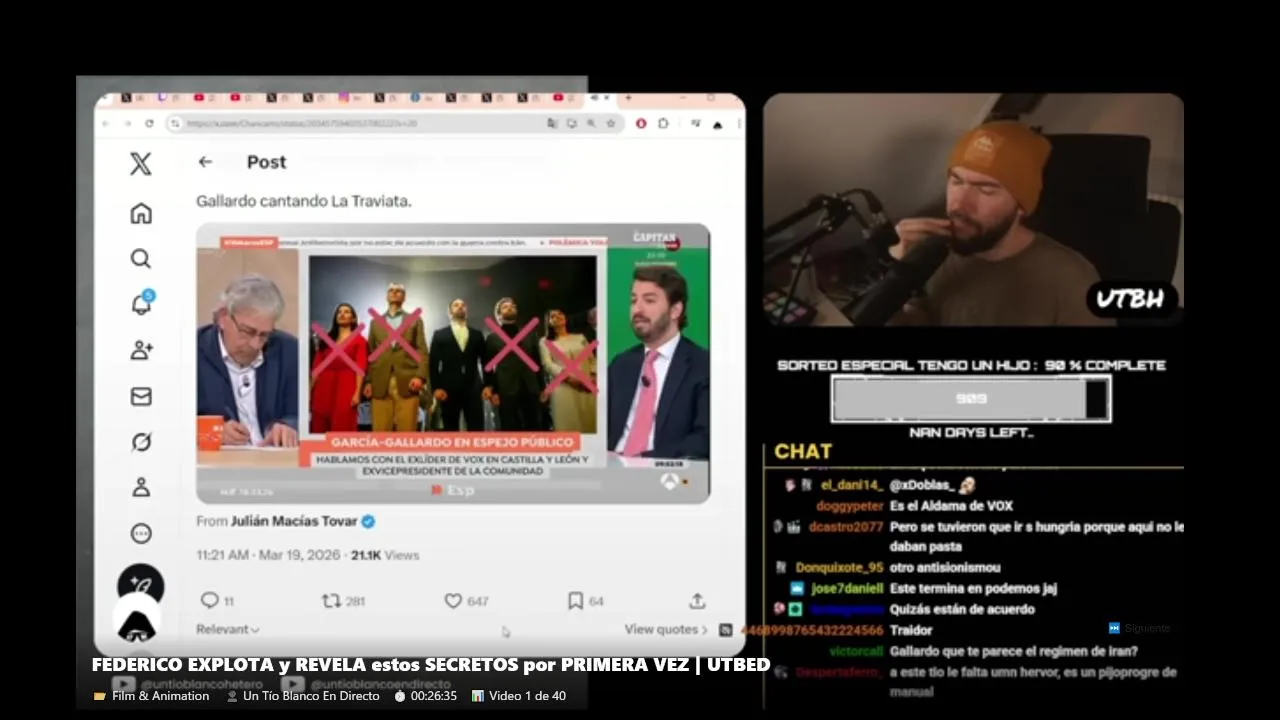Open the More circle icon in sidebar
This screenshot has width=1280, height=720.
(141, 533)
